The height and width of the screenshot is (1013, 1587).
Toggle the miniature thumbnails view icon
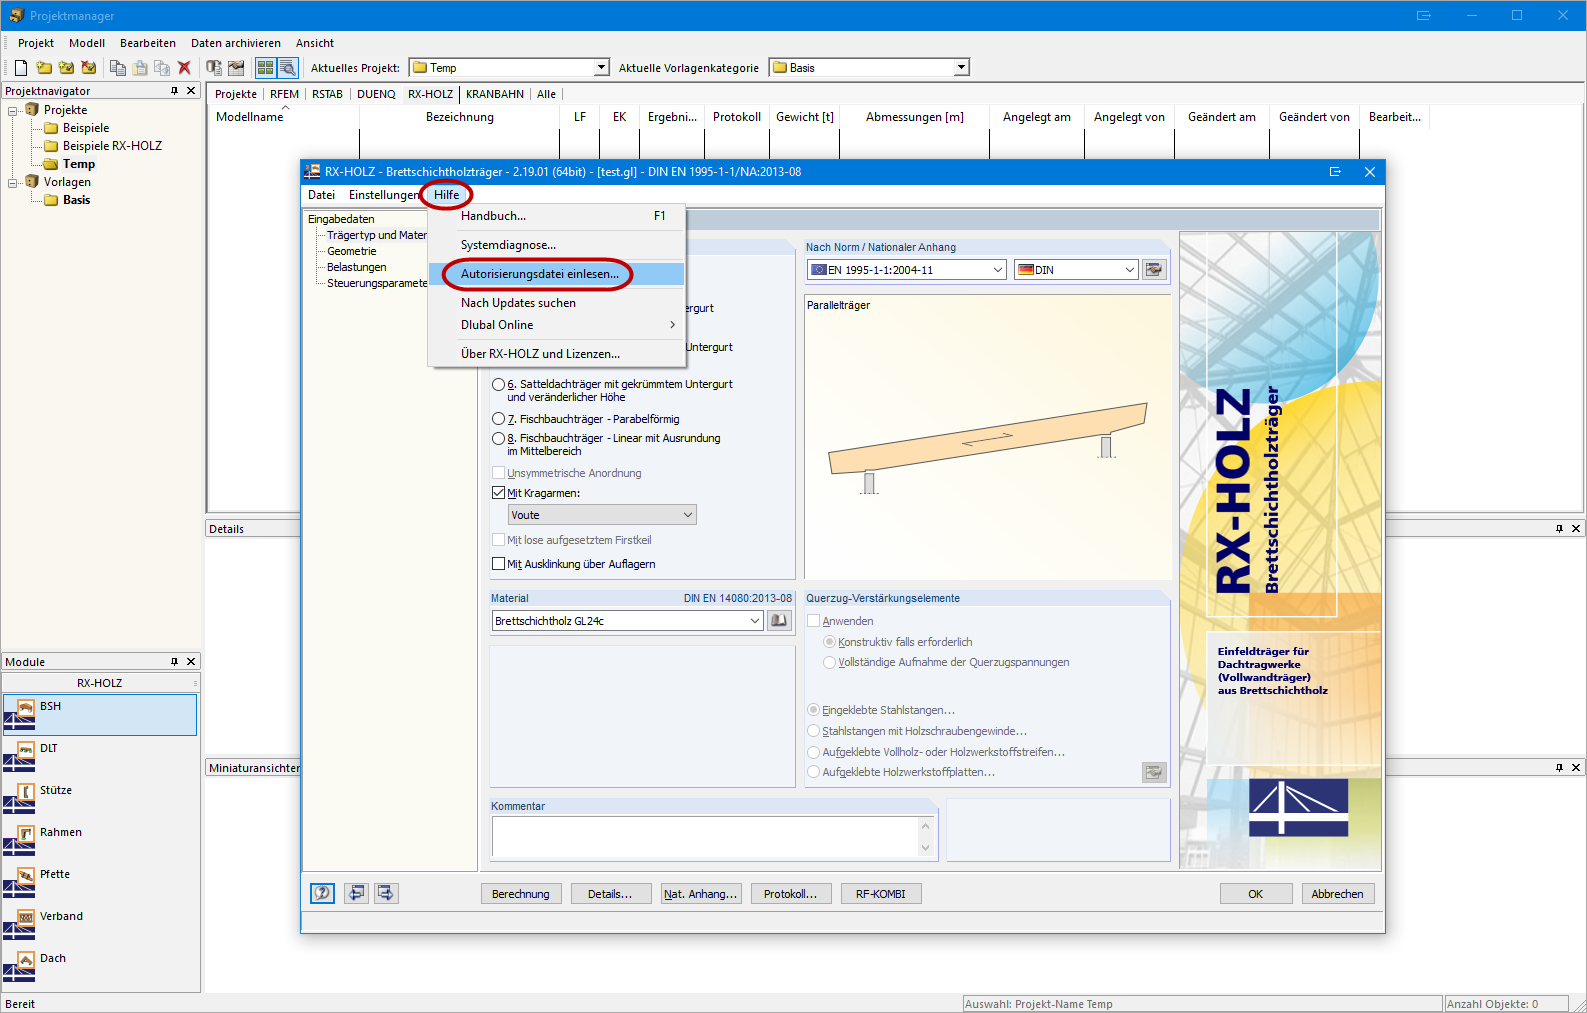[265, 68]
